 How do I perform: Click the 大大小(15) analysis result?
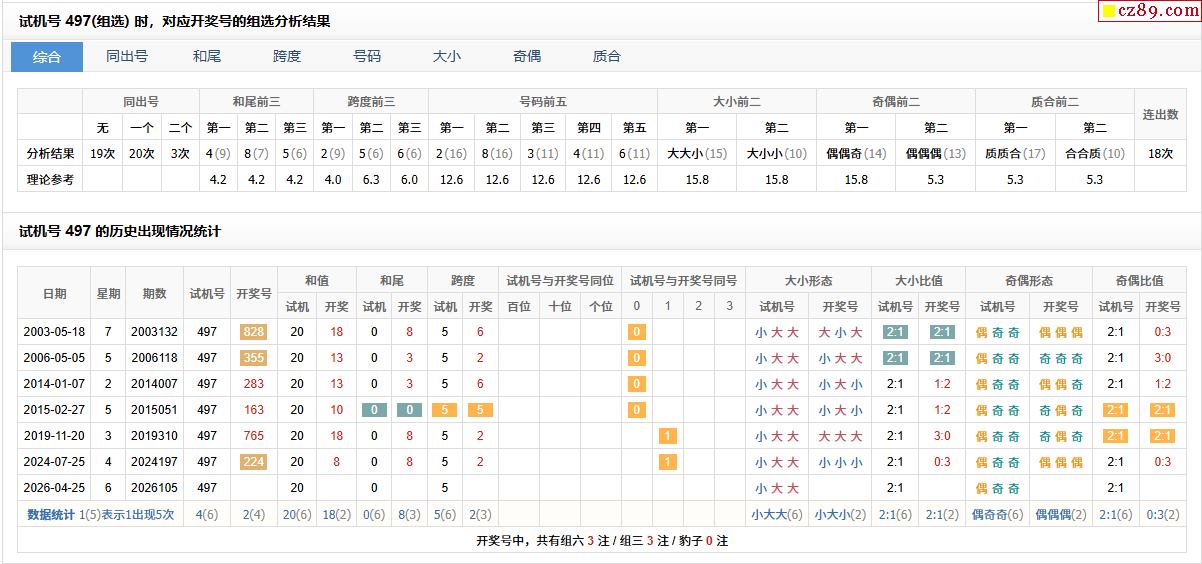tap(697, 154)
